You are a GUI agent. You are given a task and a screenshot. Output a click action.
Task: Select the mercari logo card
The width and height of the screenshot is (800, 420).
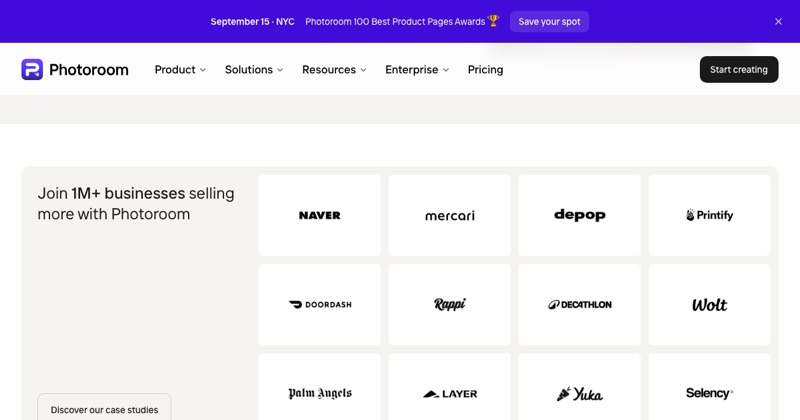(x=449, y=215)
